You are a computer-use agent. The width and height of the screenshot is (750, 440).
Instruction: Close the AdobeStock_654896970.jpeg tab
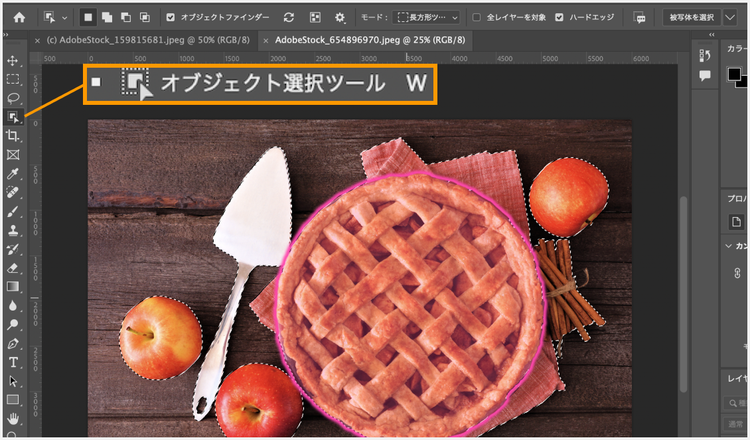[266, 41]
